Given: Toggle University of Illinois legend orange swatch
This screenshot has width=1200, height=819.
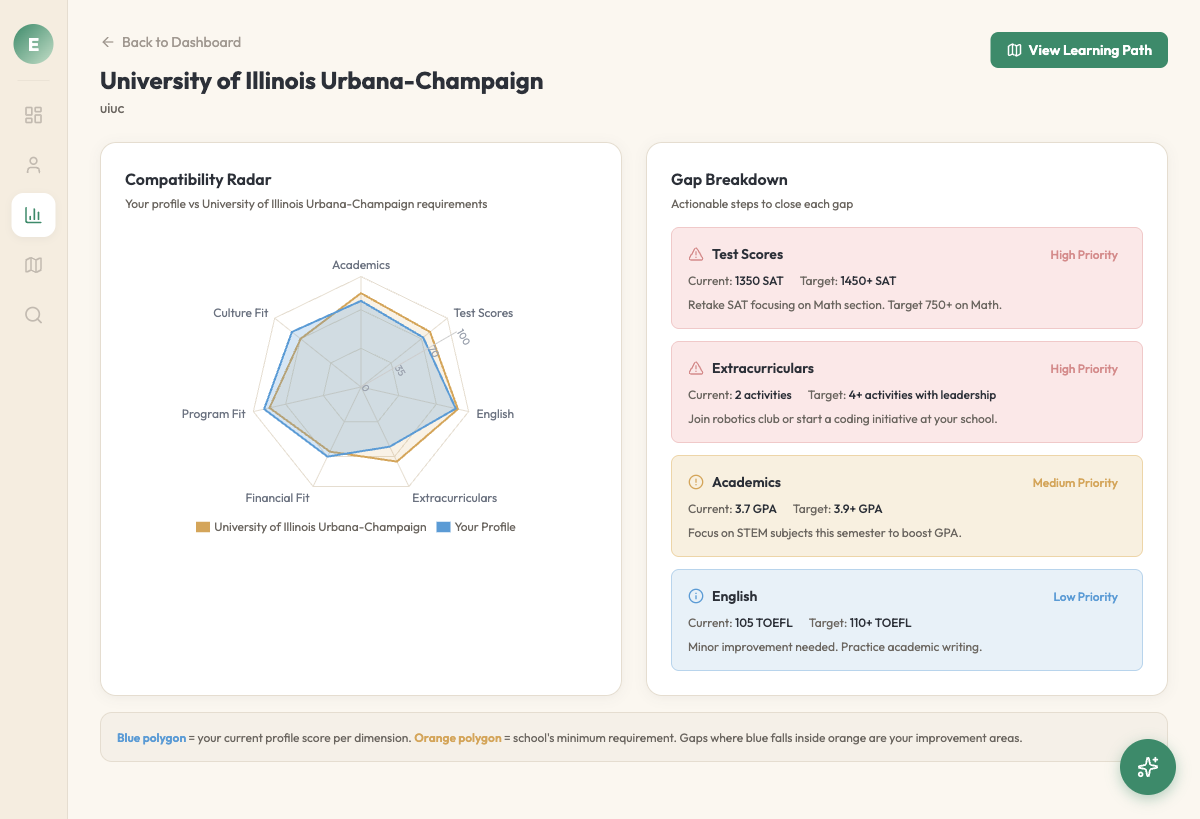Looking at the screenshot, I should pos(203,527).
